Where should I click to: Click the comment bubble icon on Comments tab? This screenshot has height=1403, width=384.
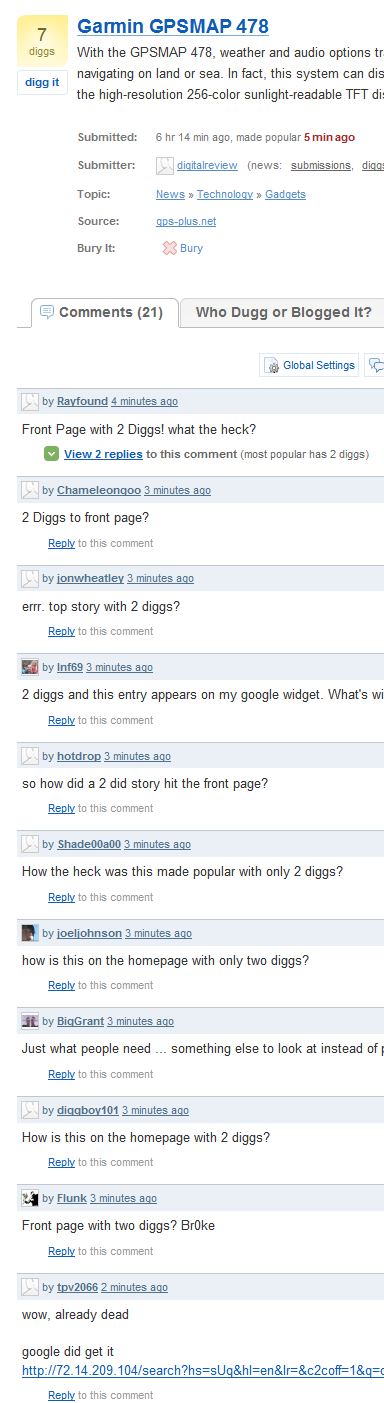click(47, 312)
